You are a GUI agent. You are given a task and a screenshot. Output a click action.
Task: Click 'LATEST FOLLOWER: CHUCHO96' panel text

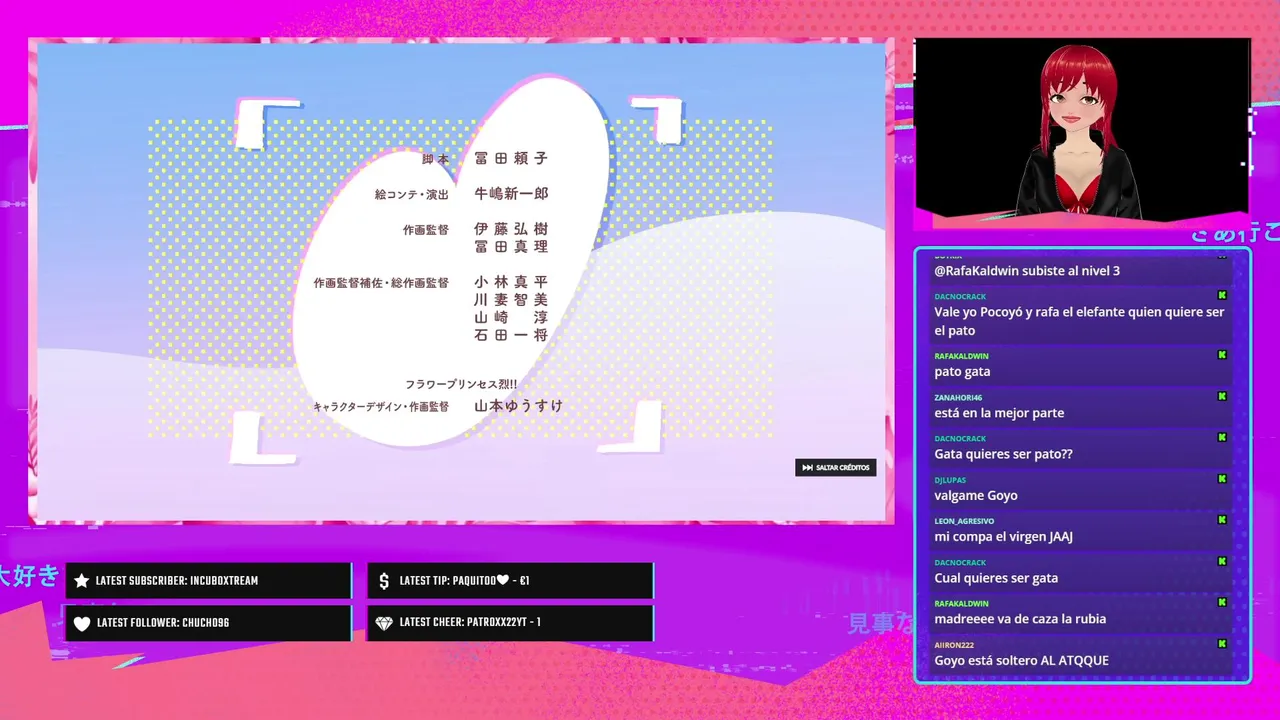(163, 623)
